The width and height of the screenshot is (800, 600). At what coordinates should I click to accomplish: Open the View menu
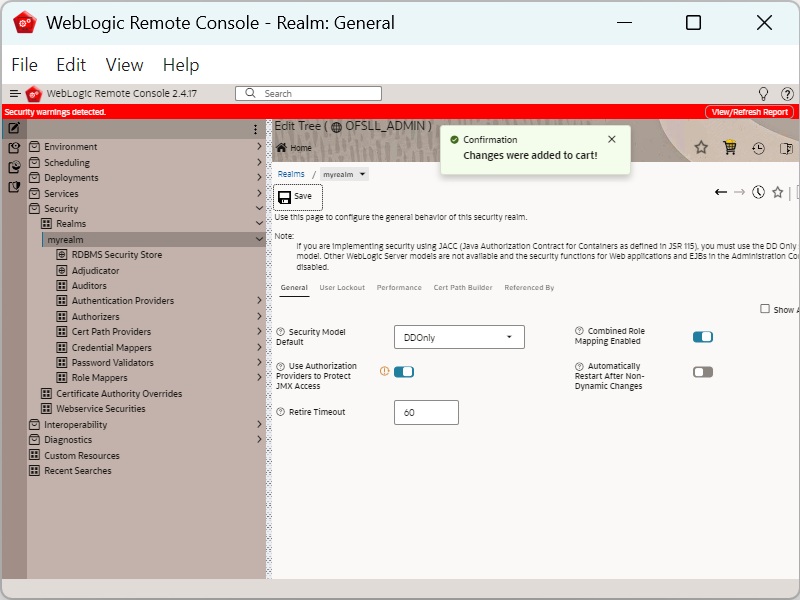pos(124,65)
